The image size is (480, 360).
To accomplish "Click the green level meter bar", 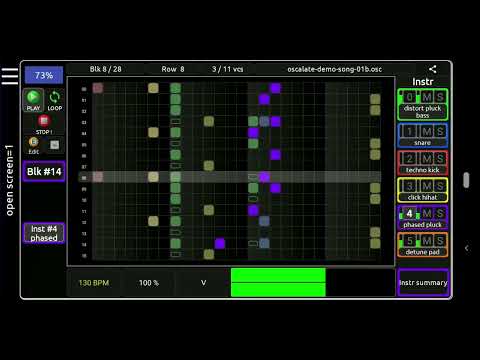I will click(278, 282).
